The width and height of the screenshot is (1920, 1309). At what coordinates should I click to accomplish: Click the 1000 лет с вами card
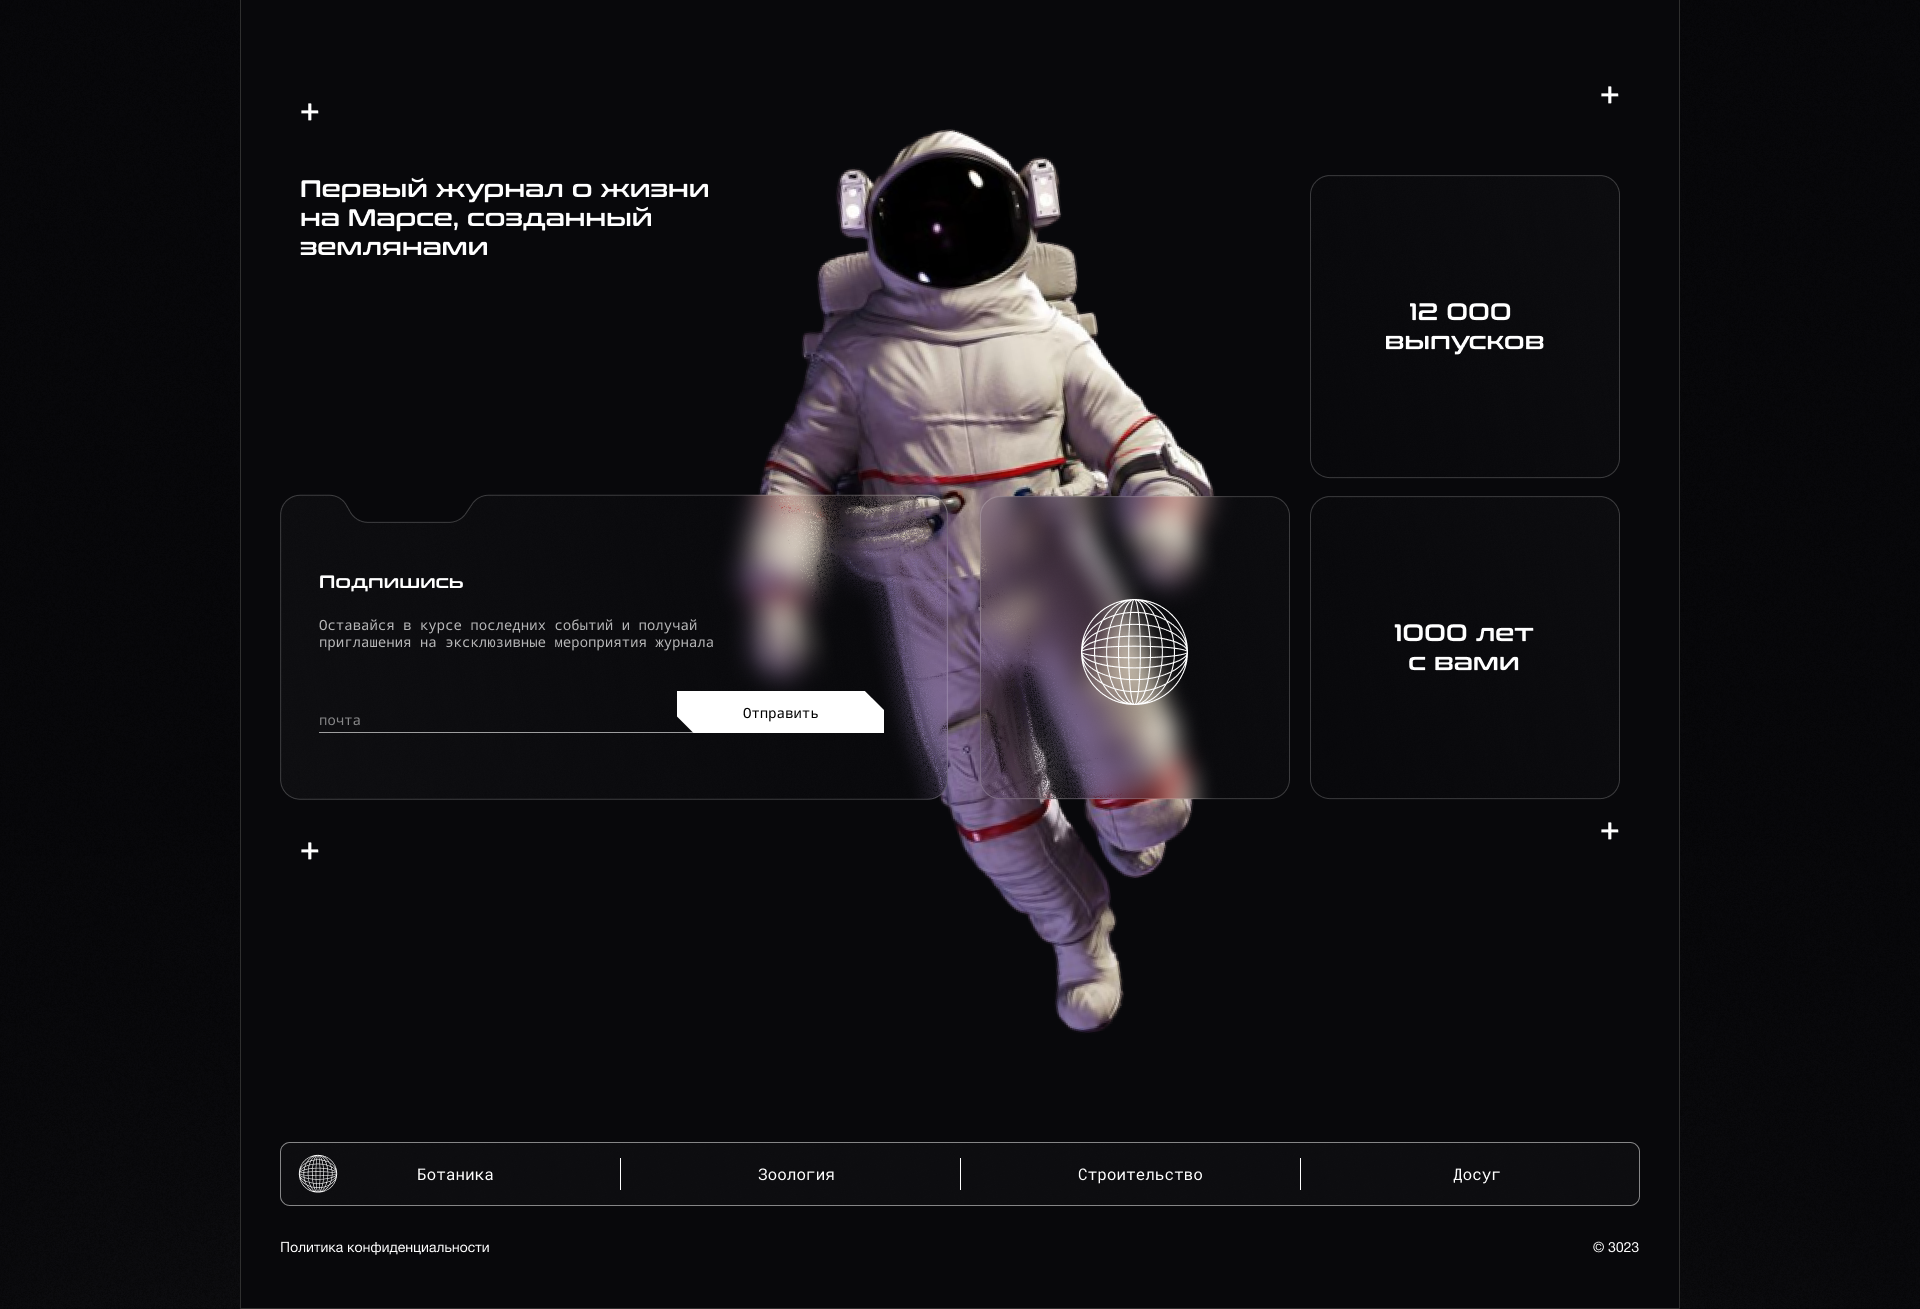click(1464, 647)
